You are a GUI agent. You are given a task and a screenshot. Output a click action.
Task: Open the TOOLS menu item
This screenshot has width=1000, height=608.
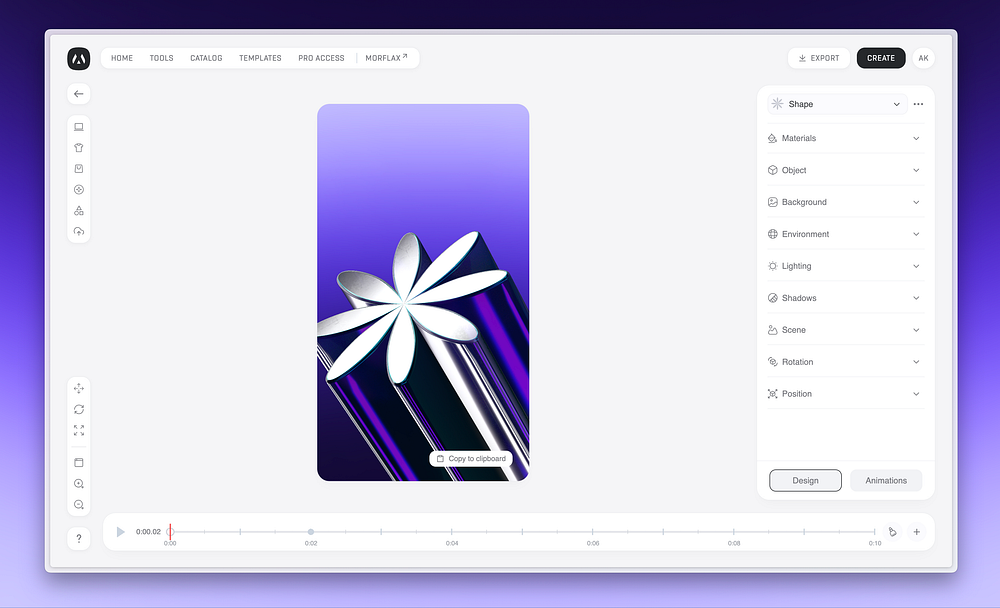pos(161,58)
